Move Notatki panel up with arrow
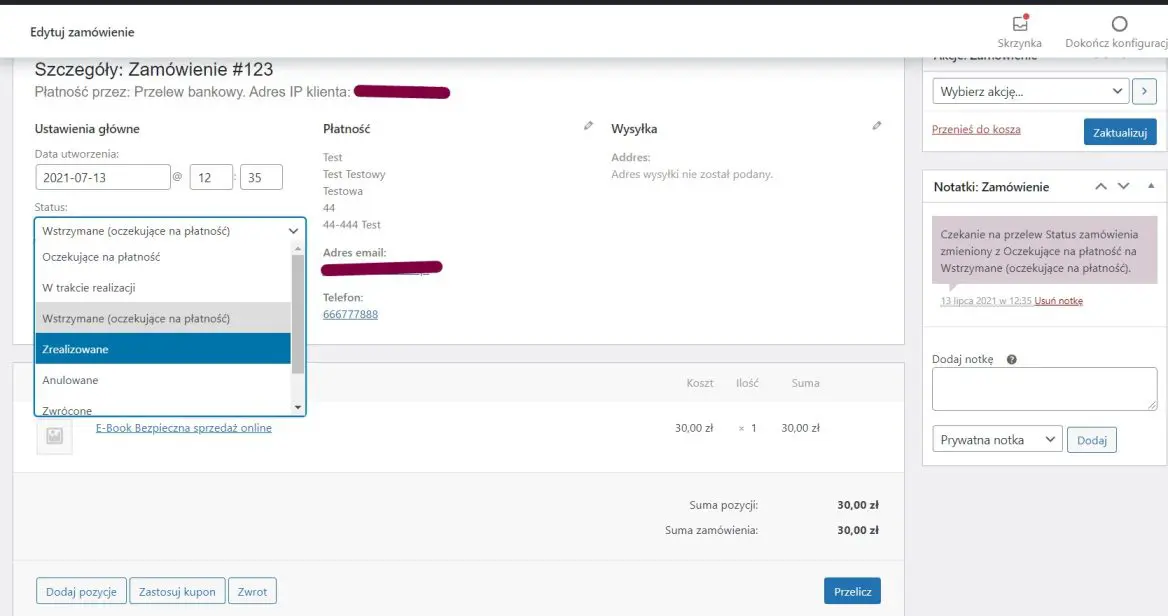This screenshot has width=1168, height=616. [1101, 186]
